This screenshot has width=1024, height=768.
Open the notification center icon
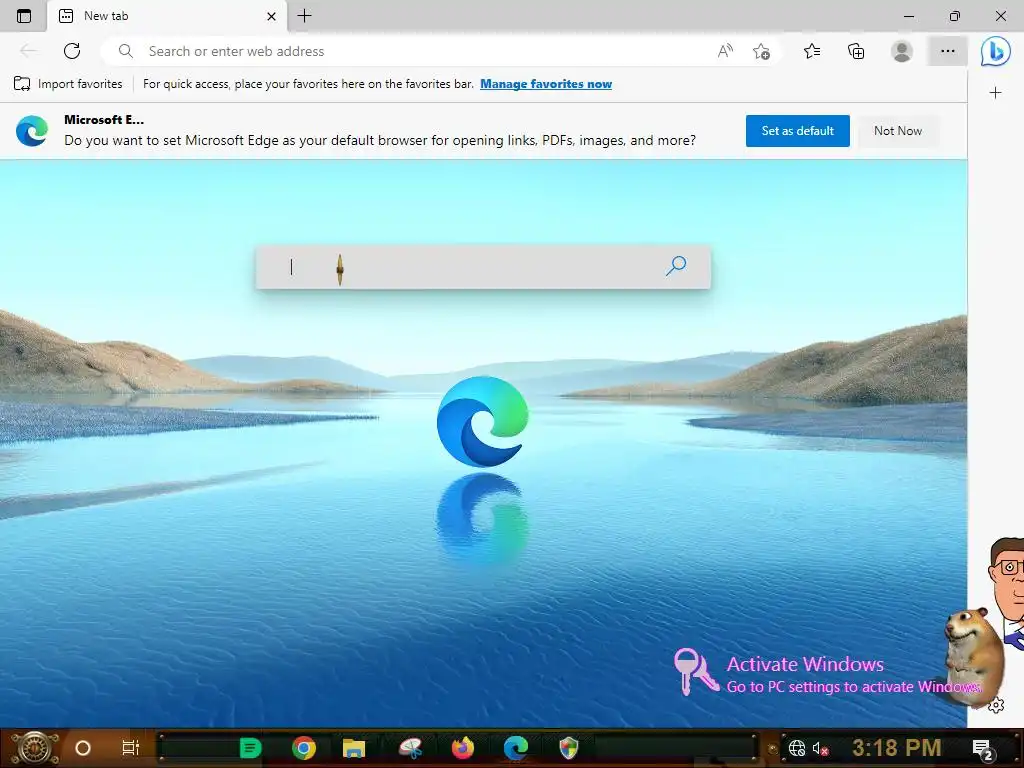(x=982, y=749)
